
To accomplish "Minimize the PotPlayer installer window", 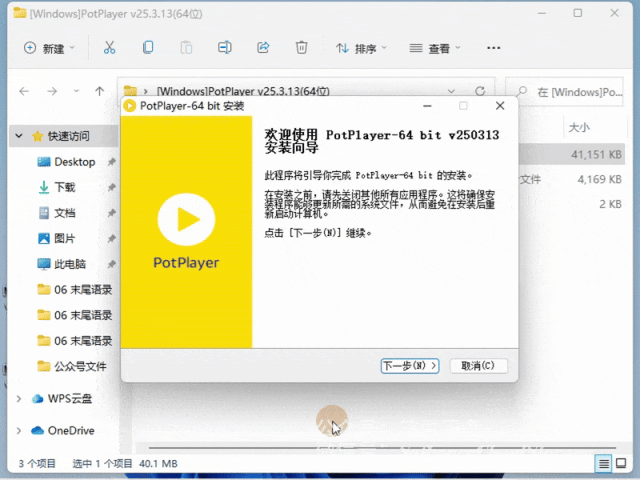I will pyautogui.click(x=427, y=106).
